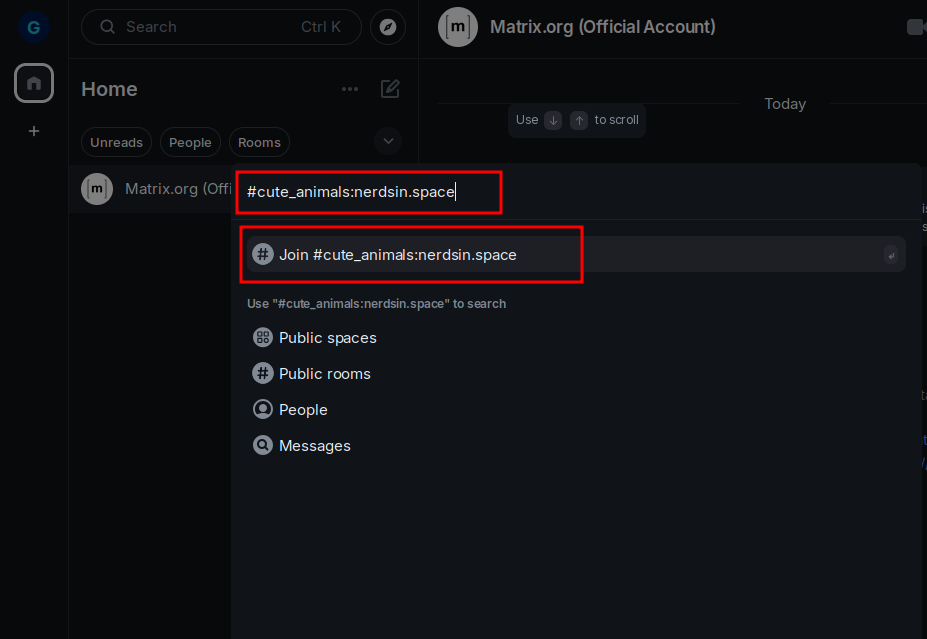Toggle the Rooms filter chip
Image resolution: width=927 pixels, height=639 pixels.
259,142
